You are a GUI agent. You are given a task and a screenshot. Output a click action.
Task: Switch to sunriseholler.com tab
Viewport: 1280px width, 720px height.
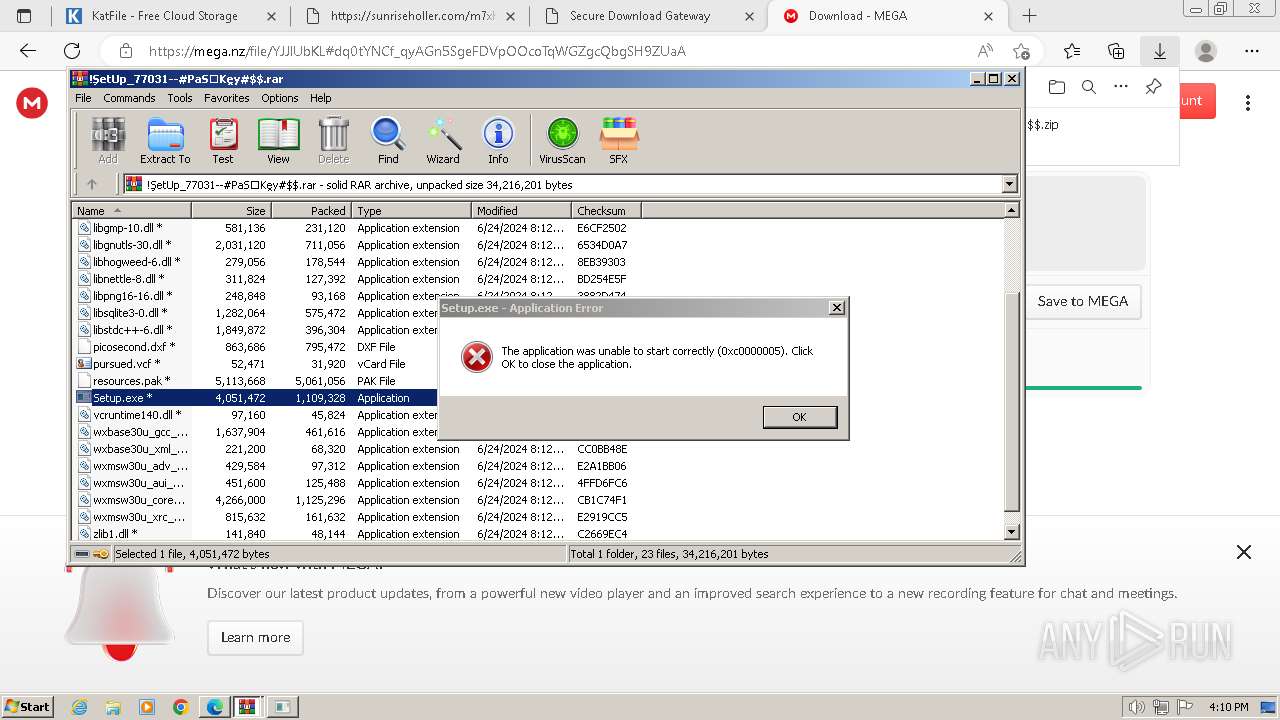coord(411,16)
